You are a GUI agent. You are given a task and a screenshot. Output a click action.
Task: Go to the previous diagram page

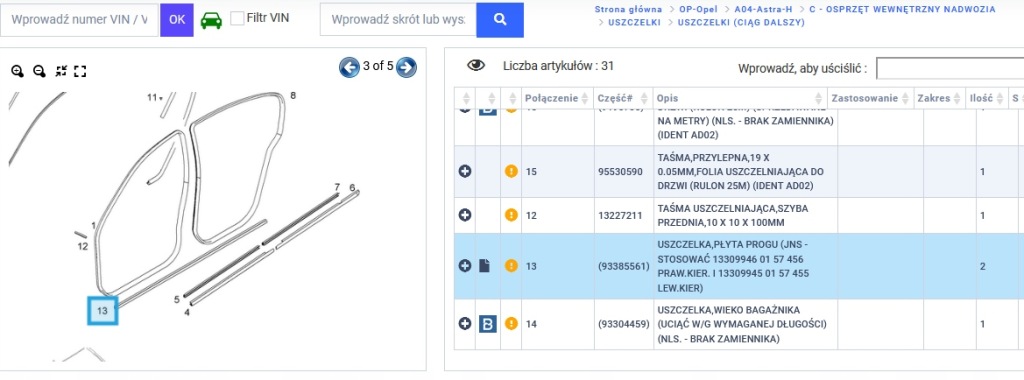tap(349, 67)
